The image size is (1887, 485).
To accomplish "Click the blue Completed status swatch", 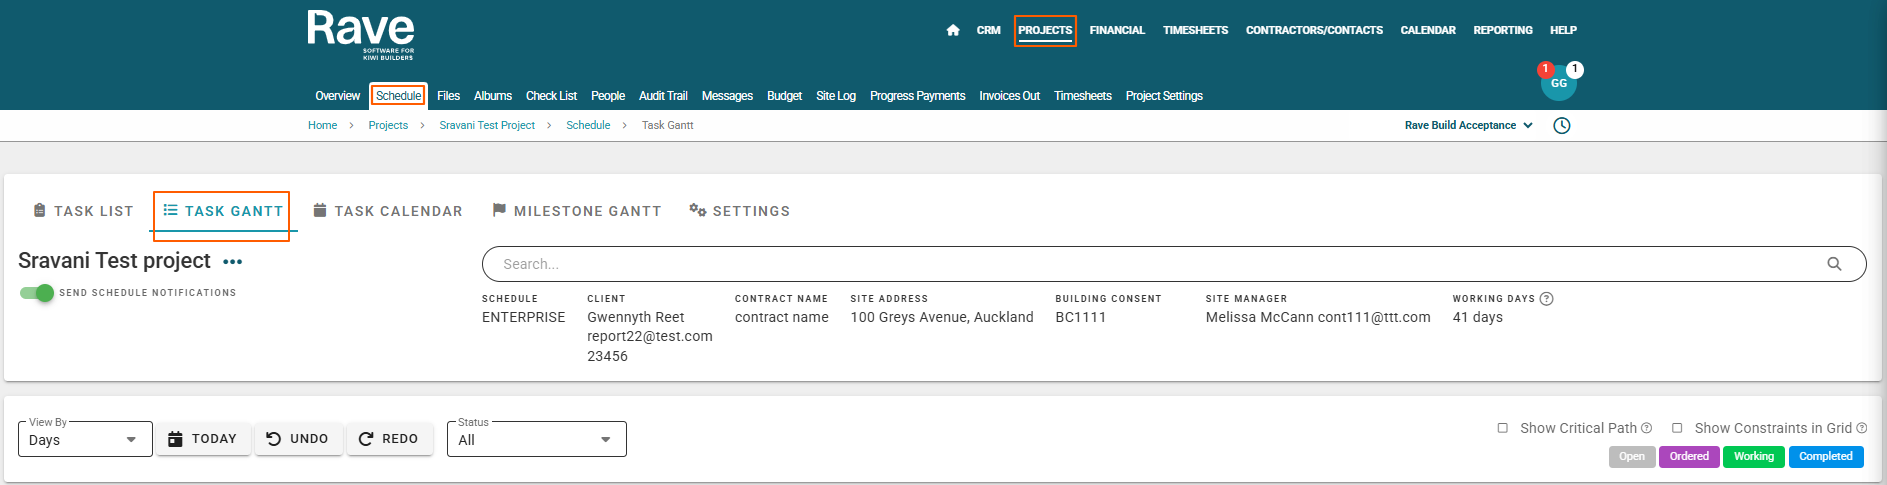I will point(1826,457).
